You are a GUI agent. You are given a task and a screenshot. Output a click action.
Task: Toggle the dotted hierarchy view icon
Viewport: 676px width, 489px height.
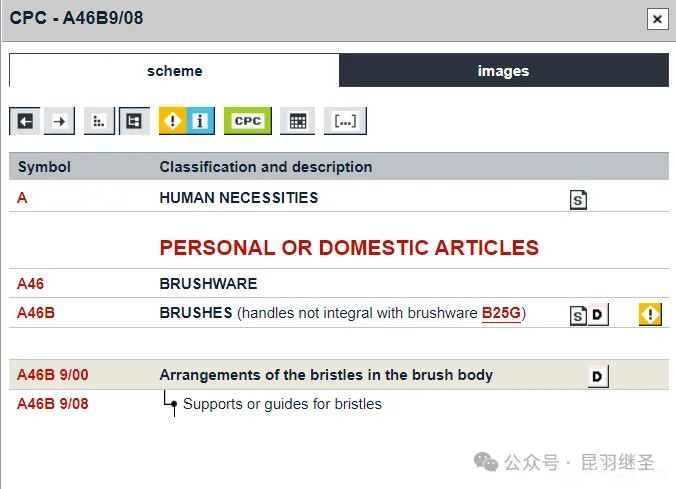(98, 121)
